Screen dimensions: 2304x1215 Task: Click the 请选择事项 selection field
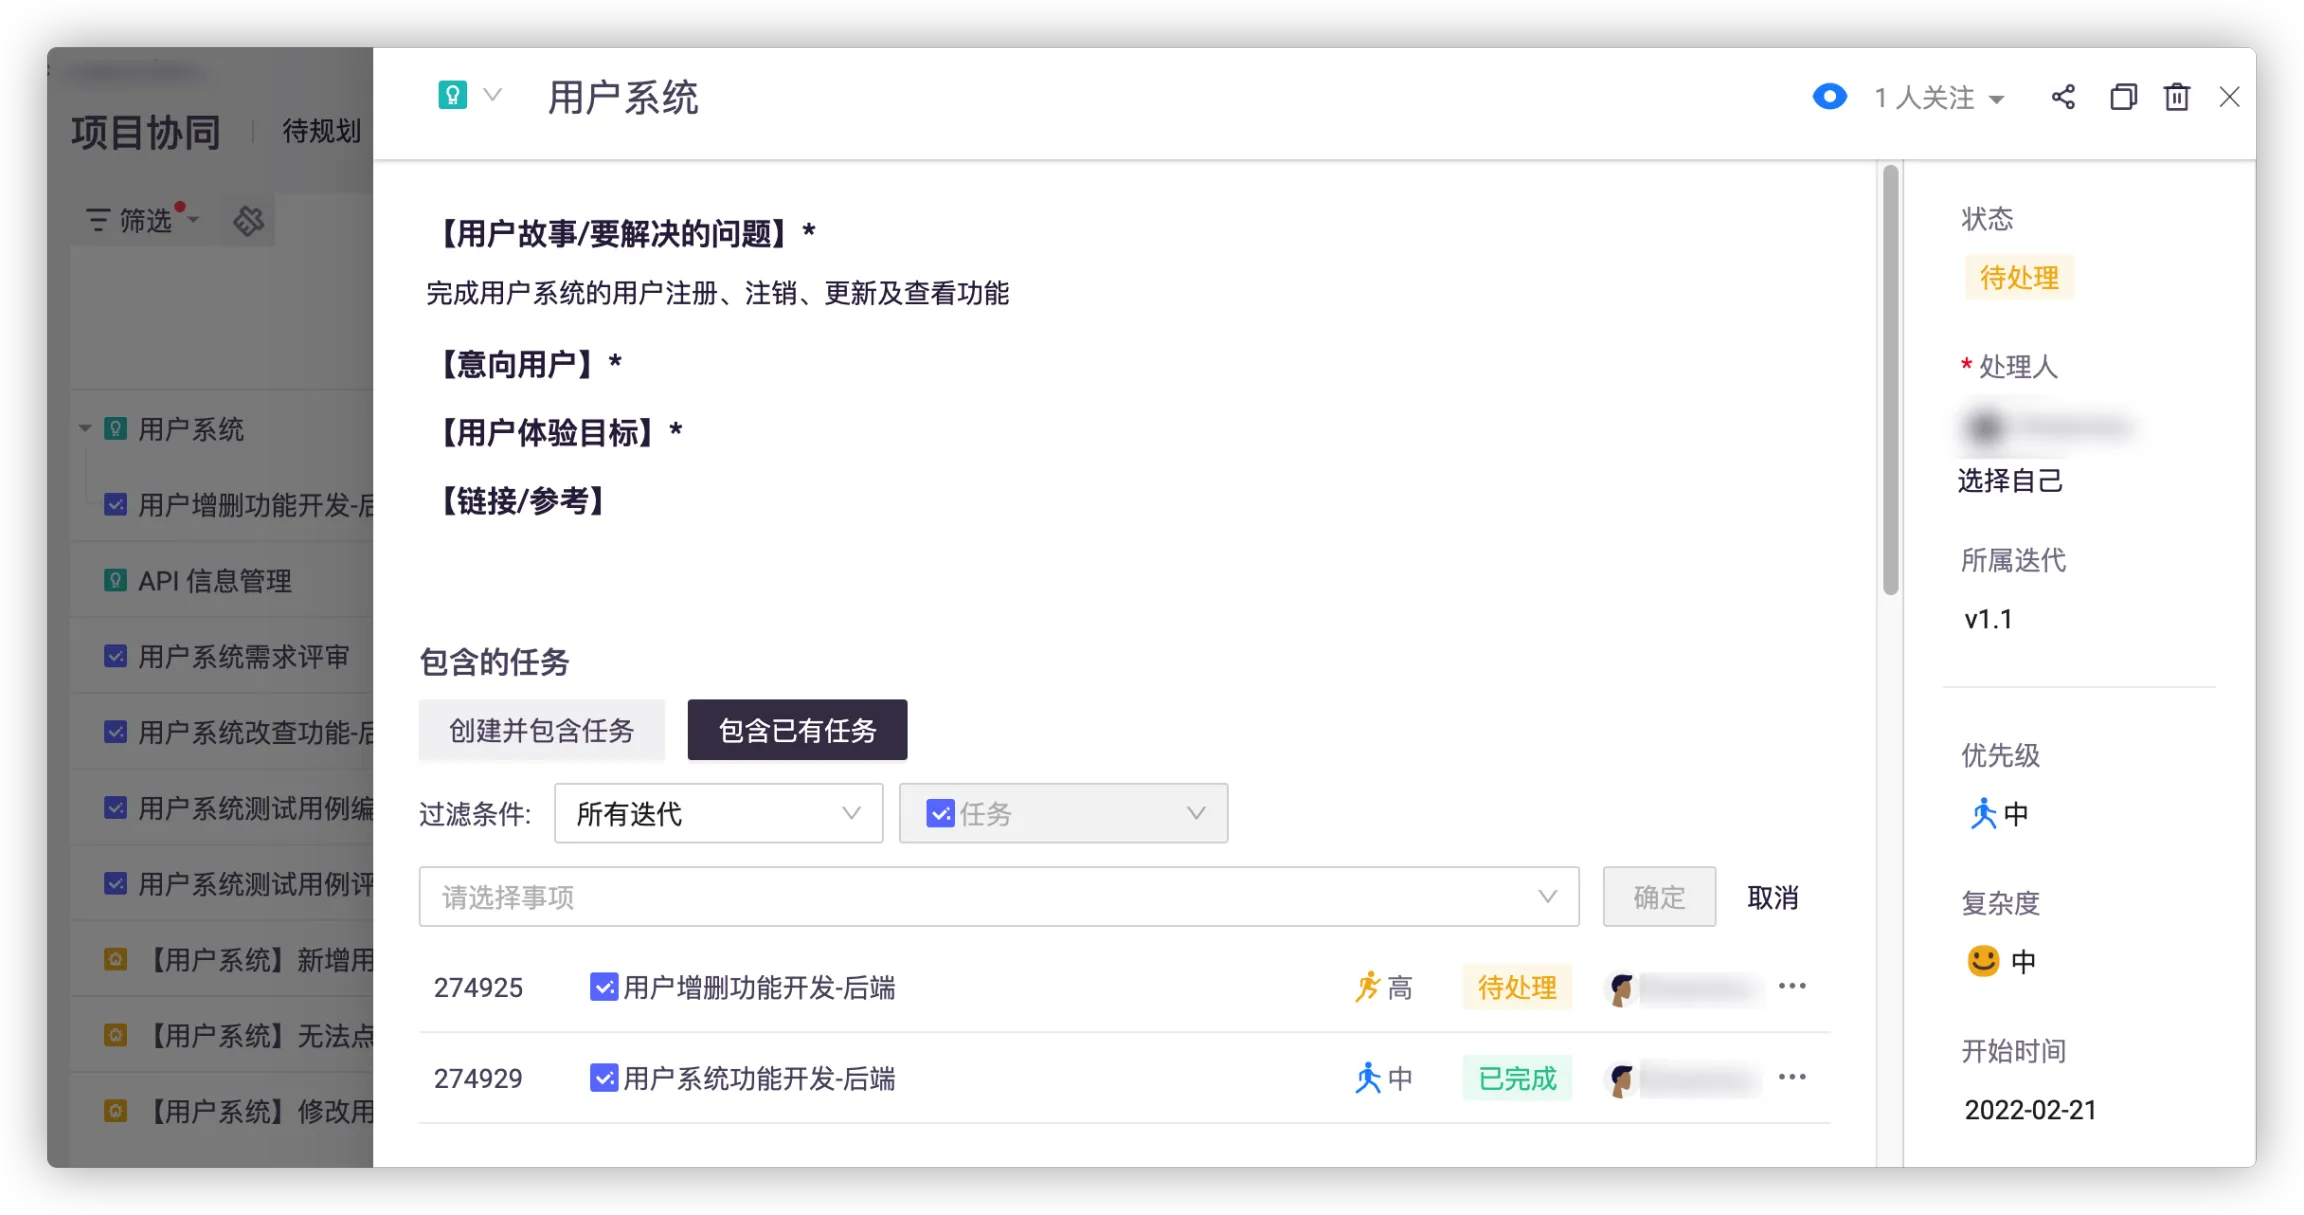tap(998, 898)
